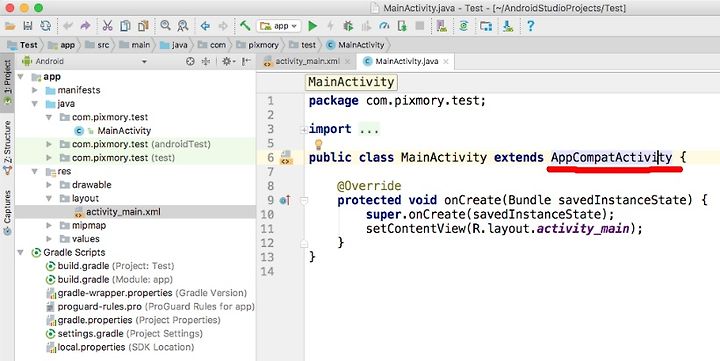Click the Copy icon in toolbar

(x=125, y=26)
